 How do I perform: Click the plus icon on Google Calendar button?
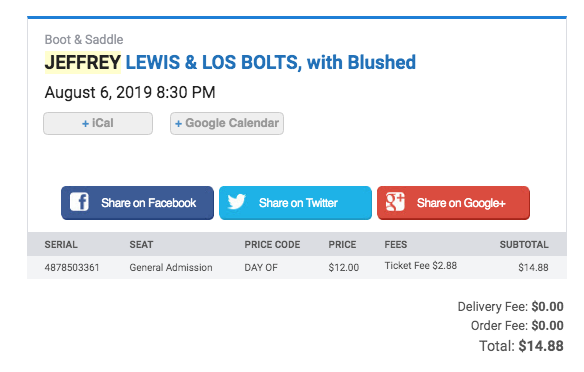coord(178,124)
